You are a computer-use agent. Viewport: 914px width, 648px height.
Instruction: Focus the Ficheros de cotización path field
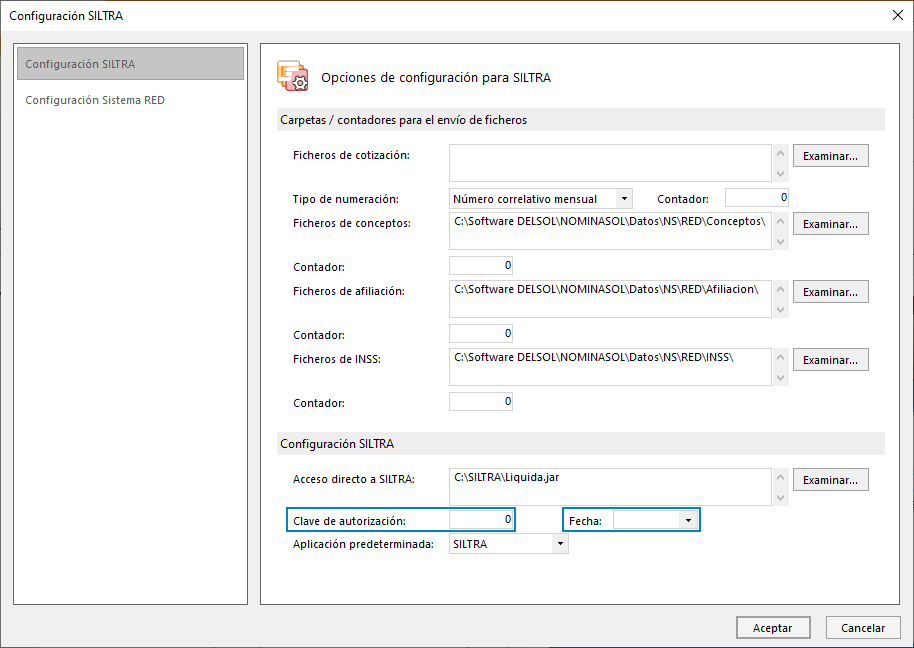610,163
